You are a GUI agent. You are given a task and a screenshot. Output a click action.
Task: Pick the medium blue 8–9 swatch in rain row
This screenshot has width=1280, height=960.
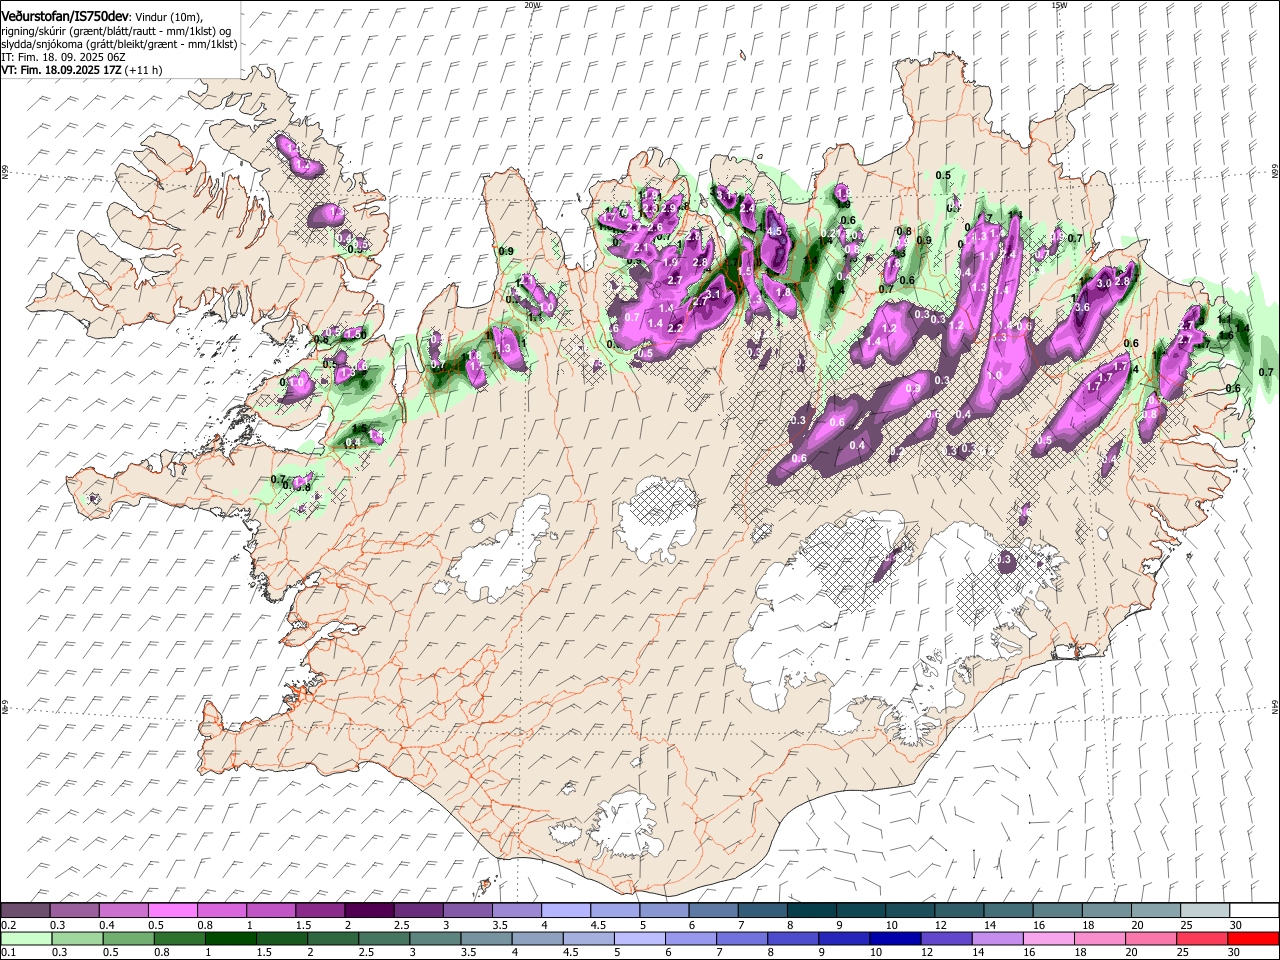(793, 939)
